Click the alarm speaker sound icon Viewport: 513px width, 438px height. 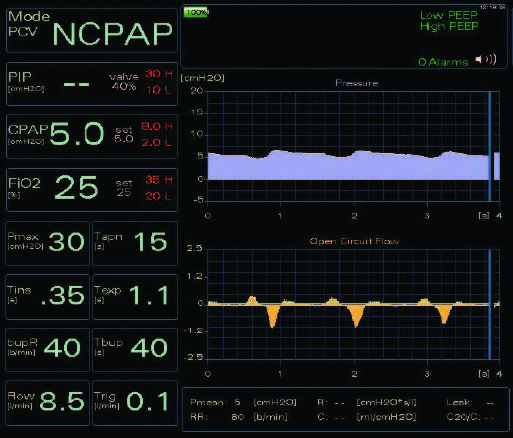(x=486, y=59)
